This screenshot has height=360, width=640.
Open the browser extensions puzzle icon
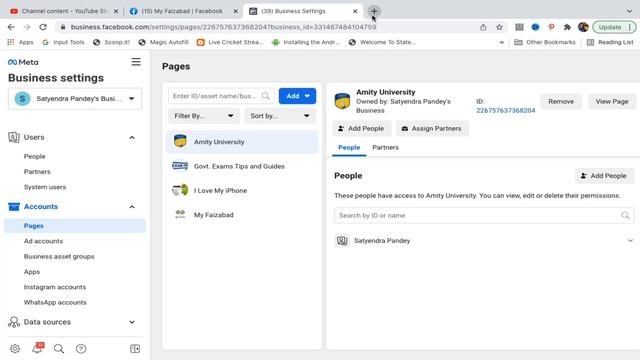coord(567,27)
